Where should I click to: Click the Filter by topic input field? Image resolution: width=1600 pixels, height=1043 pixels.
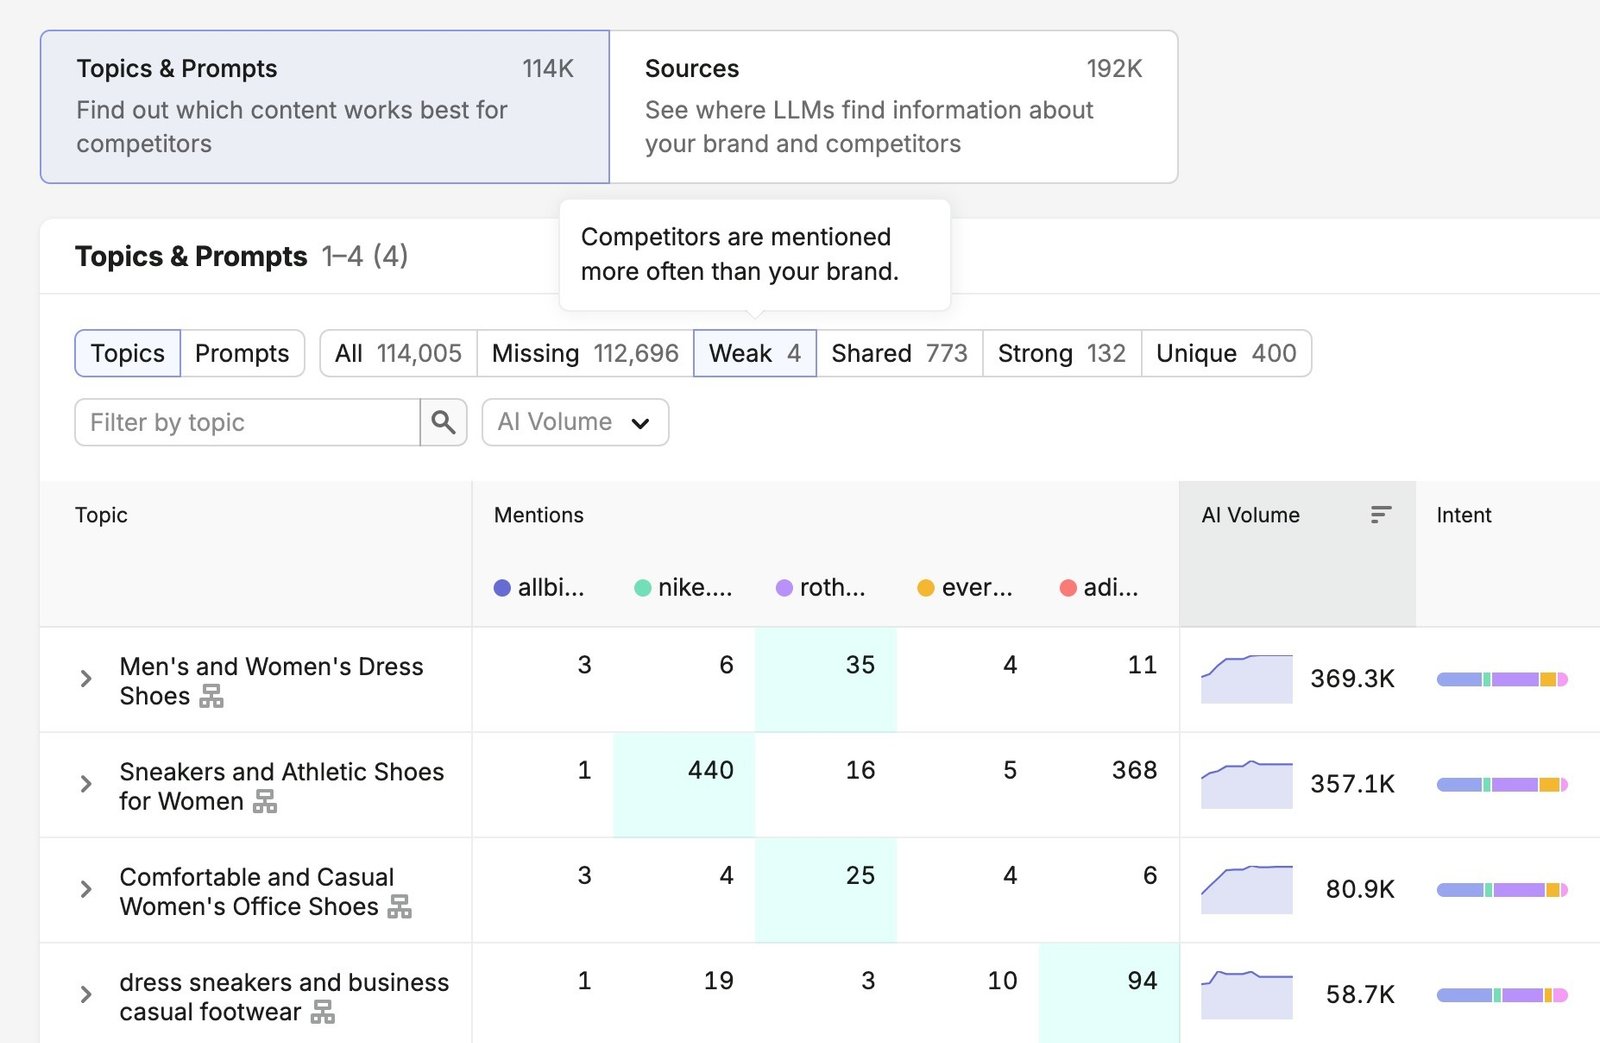[247, 422]
